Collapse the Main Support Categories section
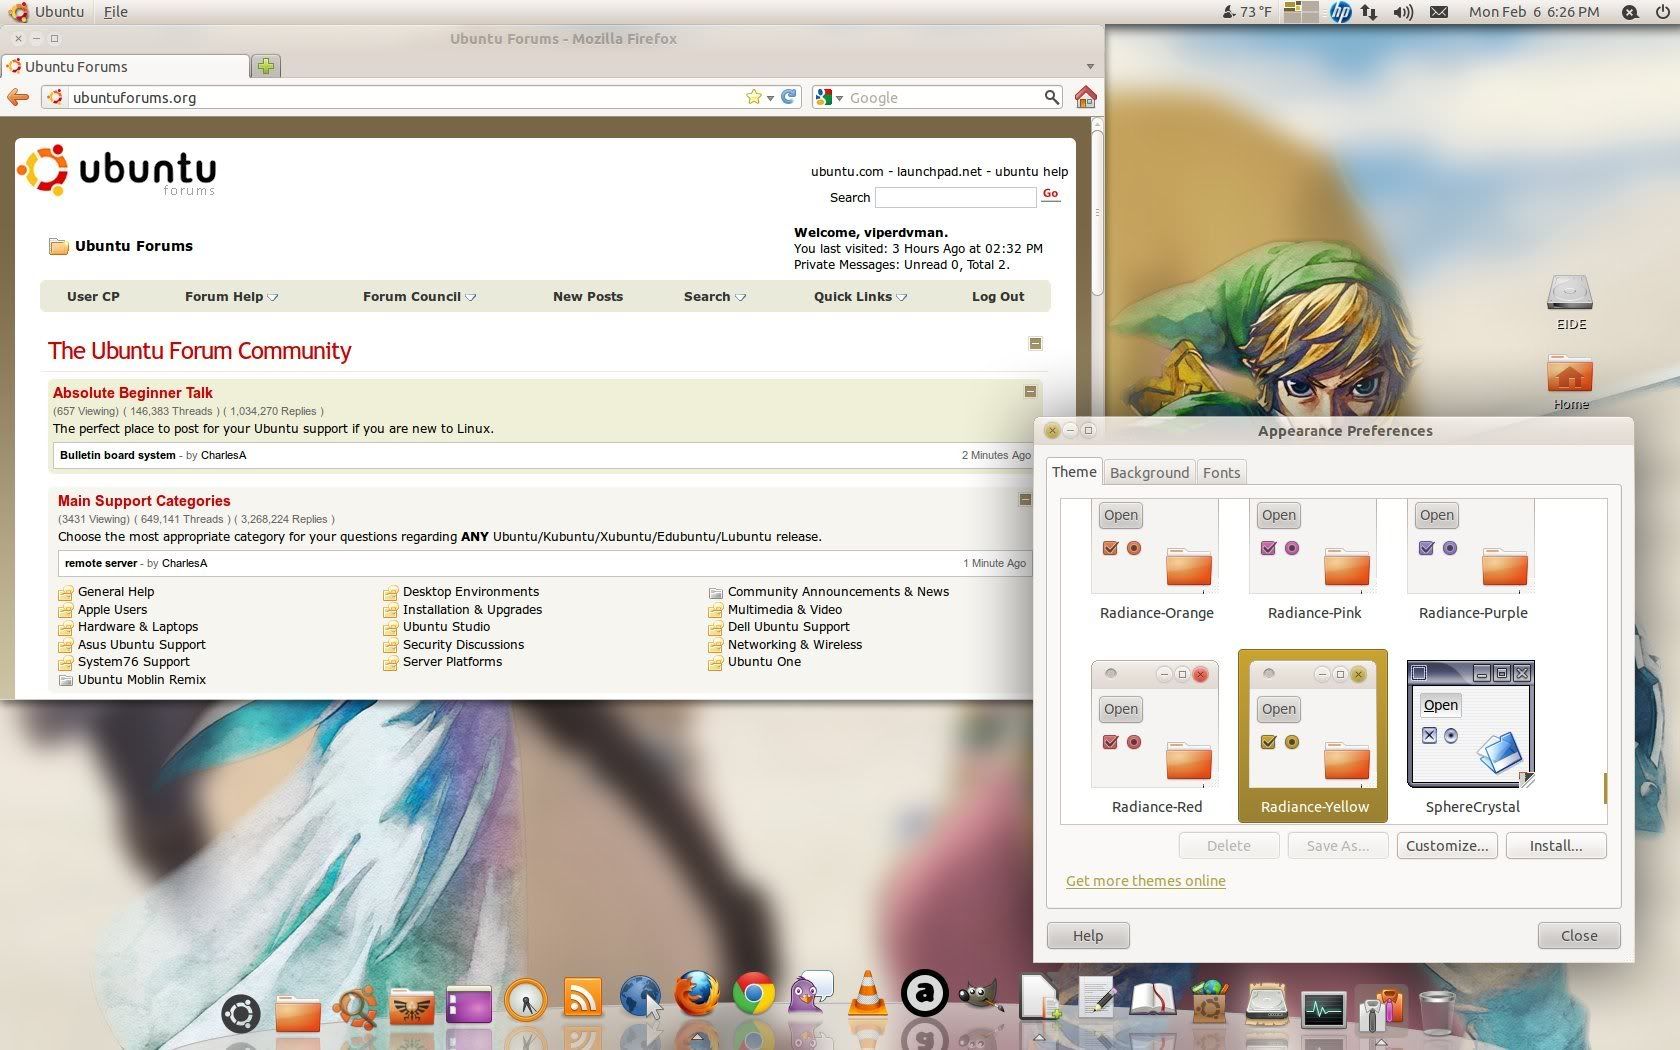Viewport: 1680px width, 1050px height. [x=1025, y=499]
